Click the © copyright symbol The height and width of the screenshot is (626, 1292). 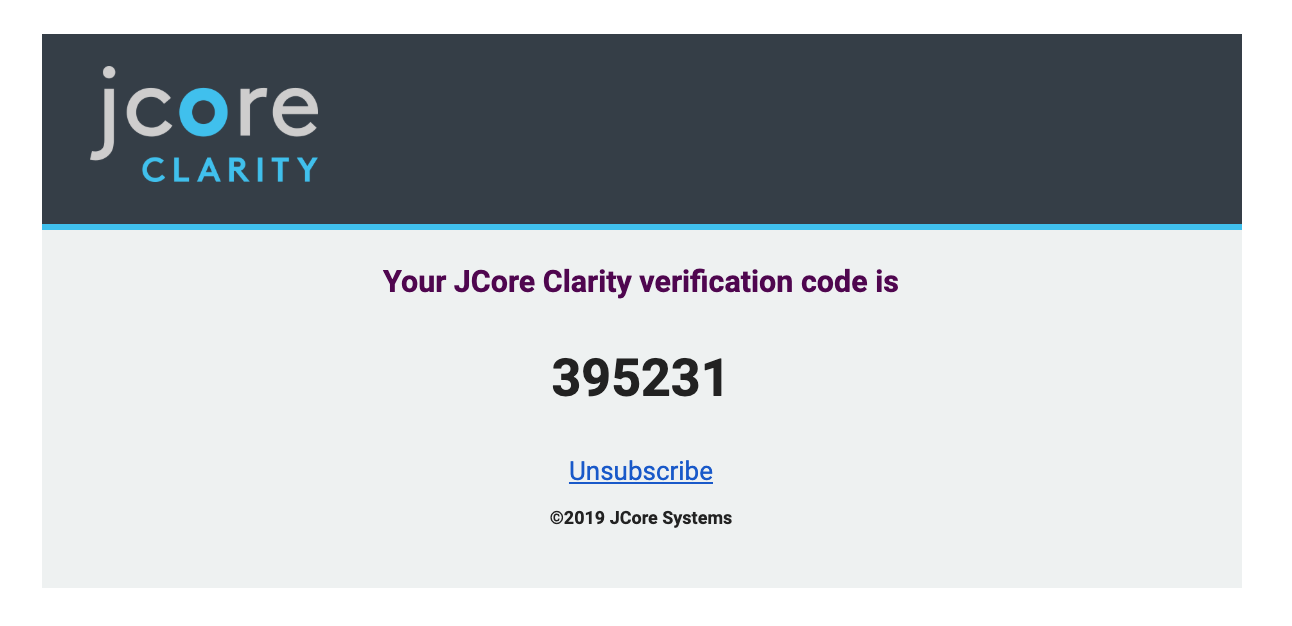(555, 518)
